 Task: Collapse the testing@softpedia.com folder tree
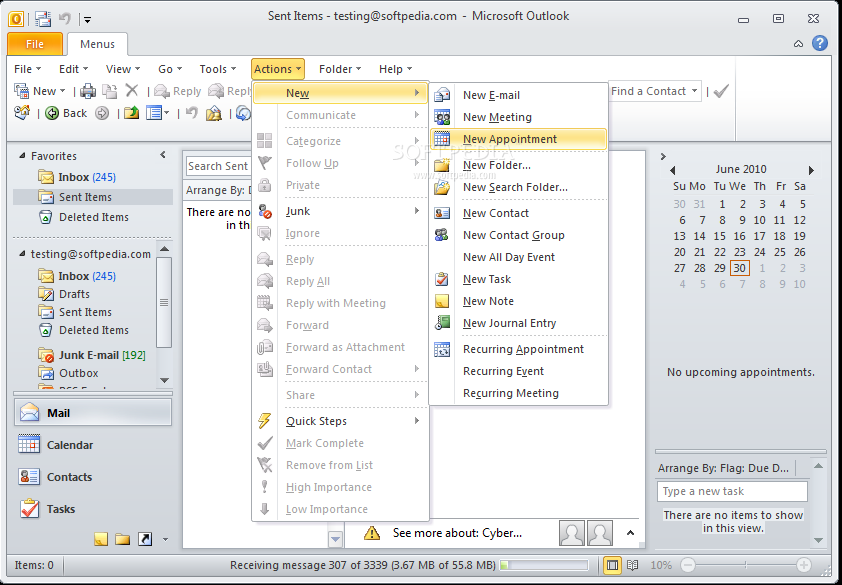click(22, 254)
